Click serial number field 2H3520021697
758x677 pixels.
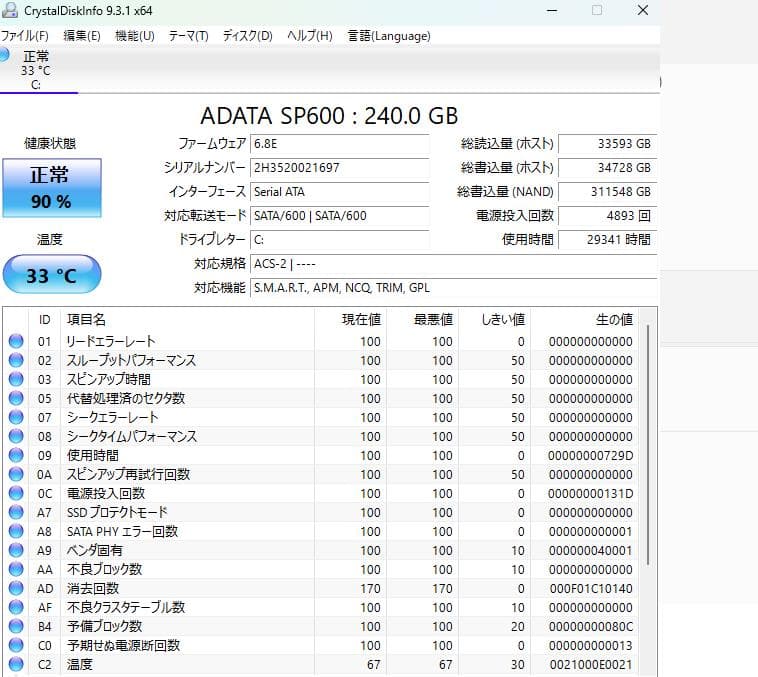pos(339,168)
